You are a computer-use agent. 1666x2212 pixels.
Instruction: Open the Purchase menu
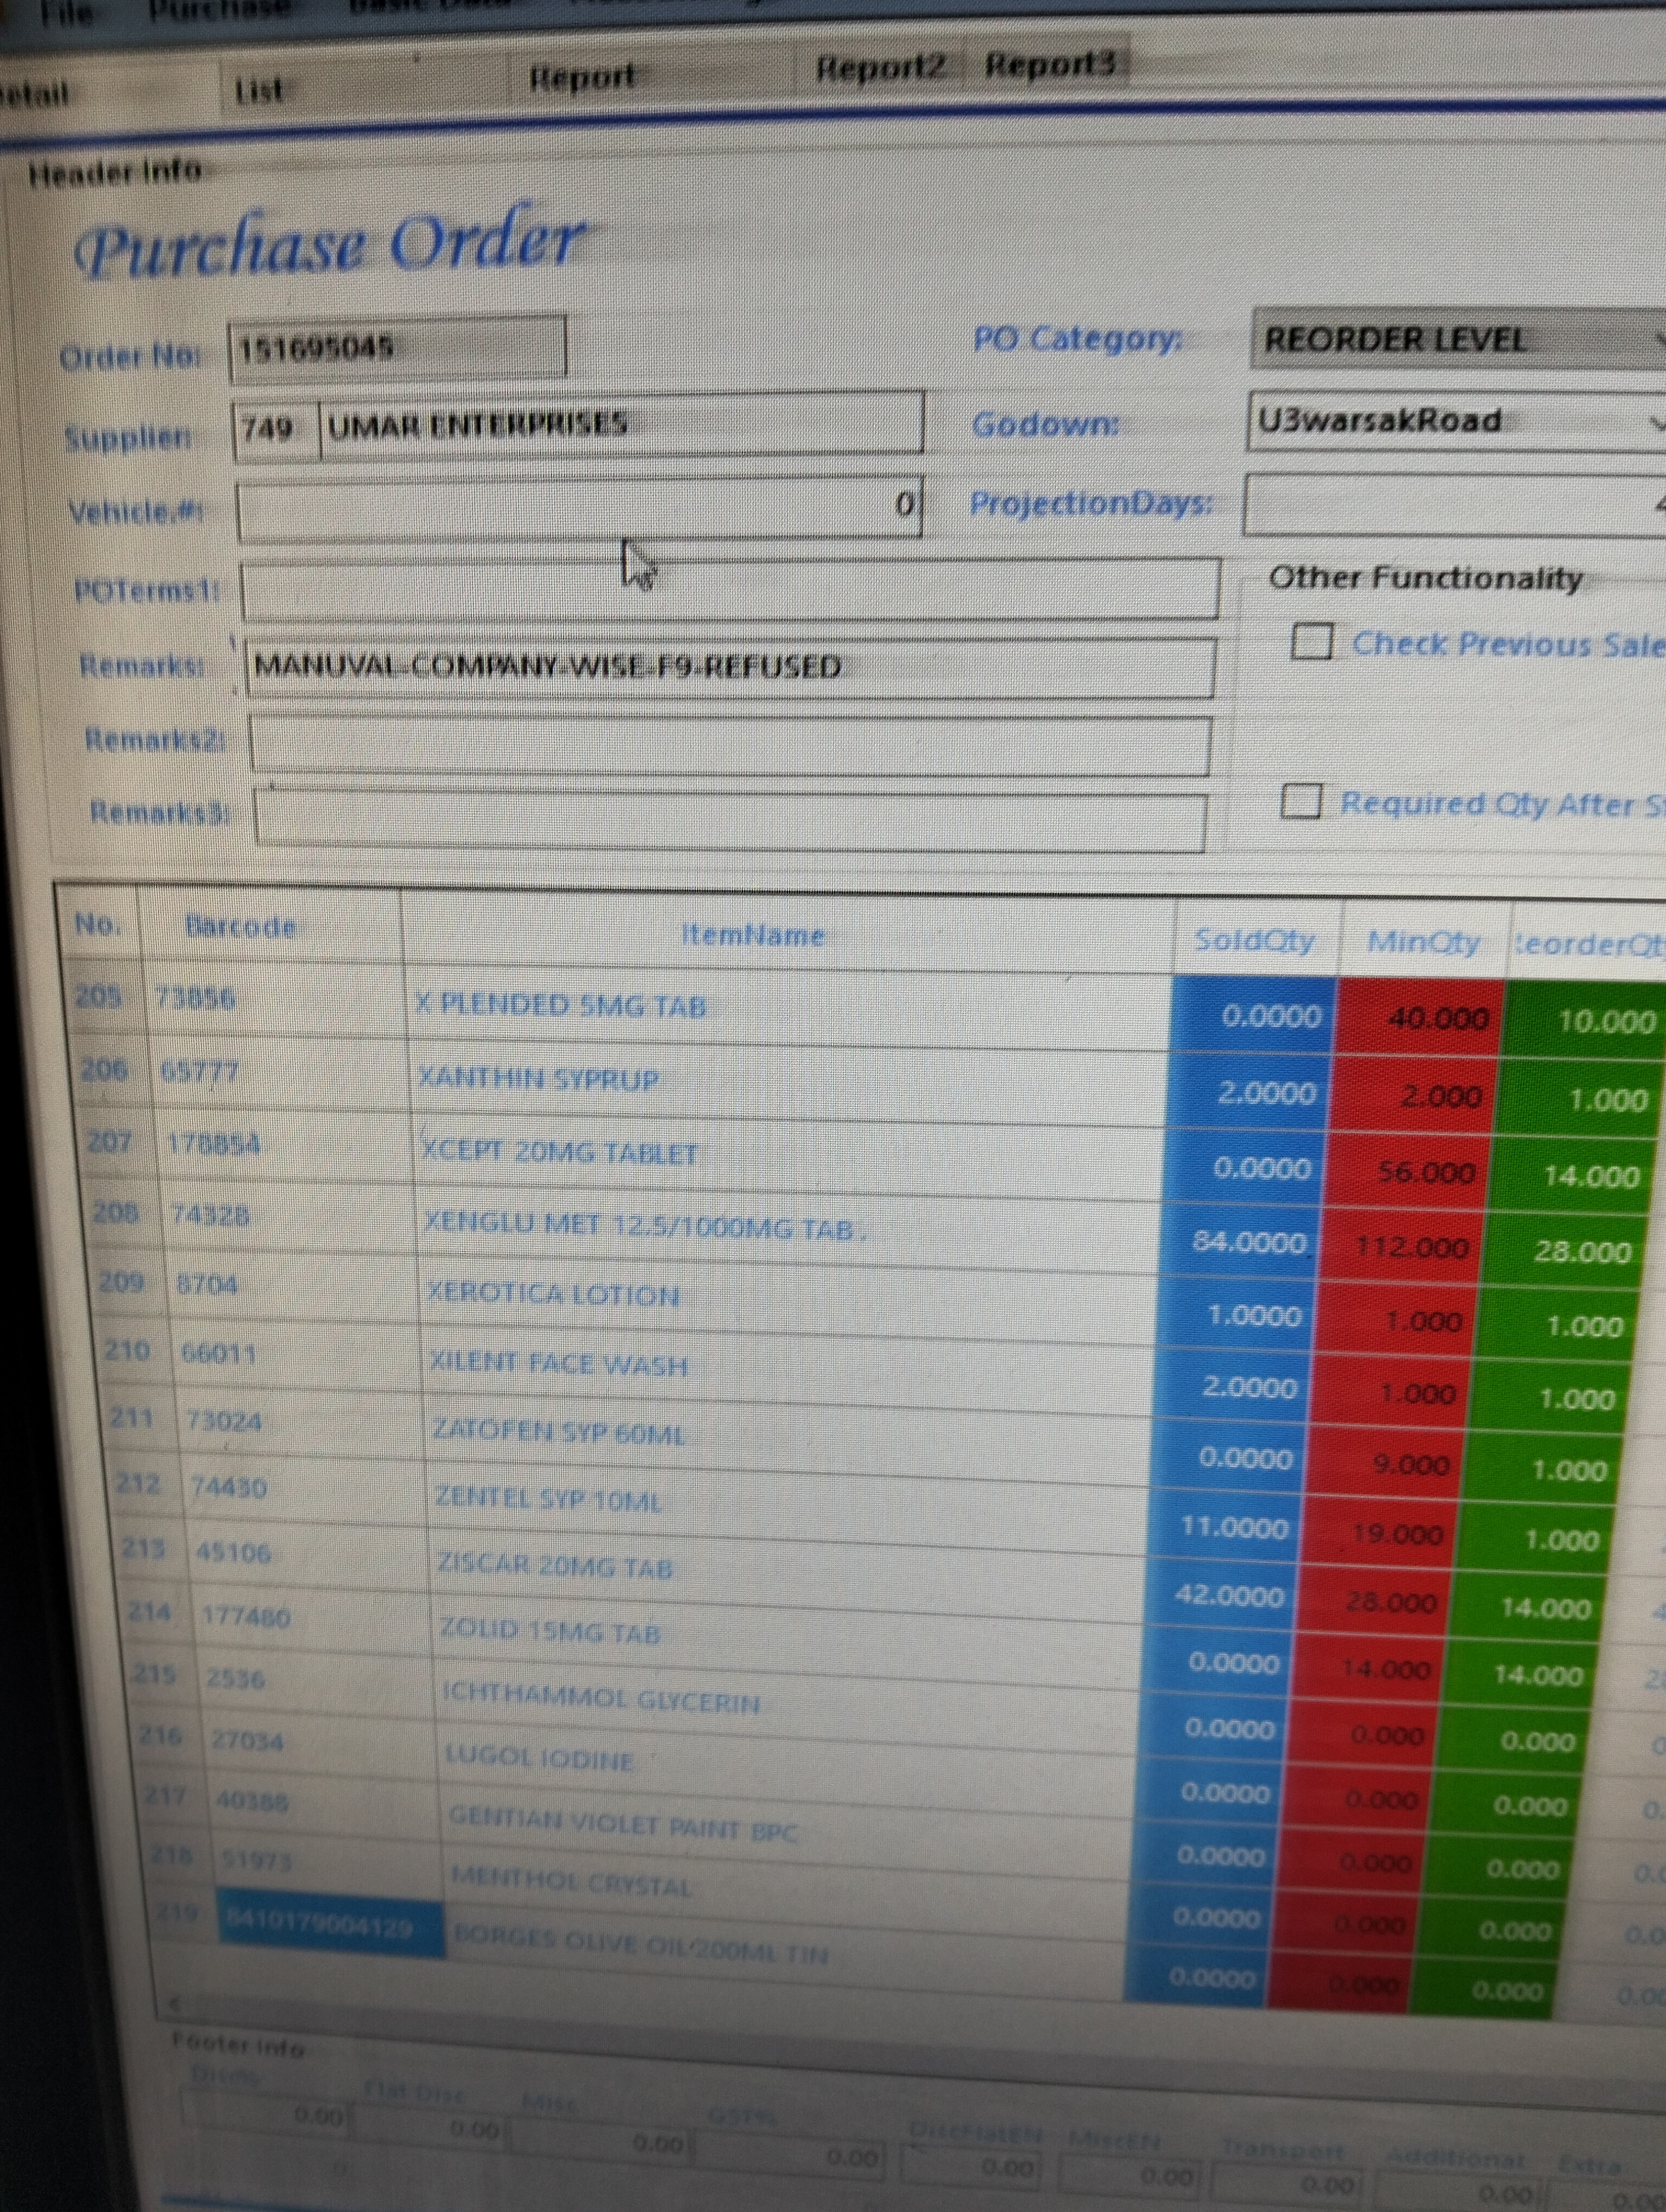218,10
